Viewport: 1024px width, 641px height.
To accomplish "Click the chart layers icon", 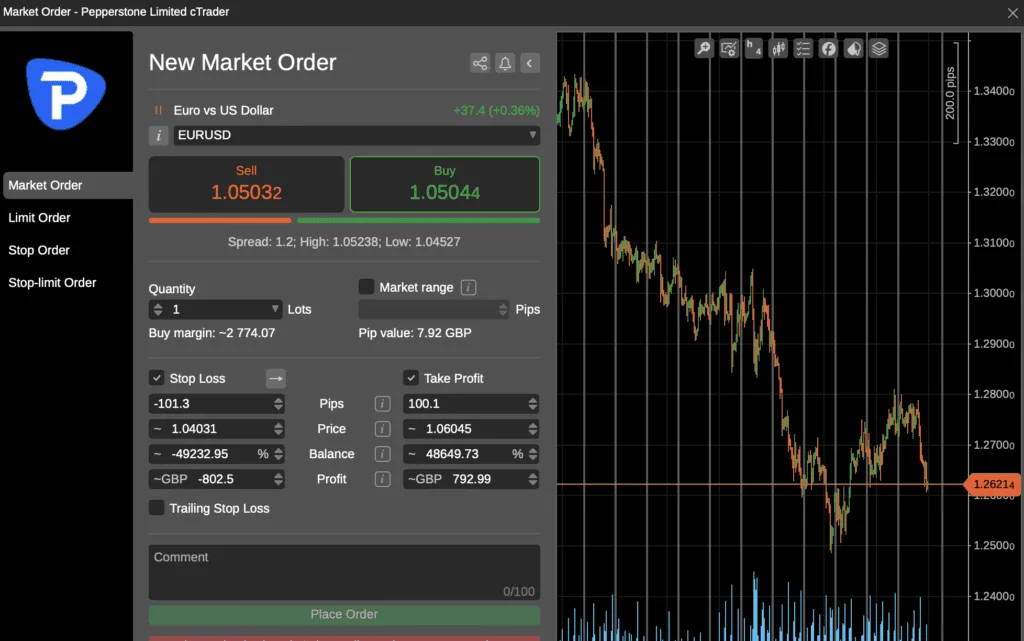I will pos(878,48).
